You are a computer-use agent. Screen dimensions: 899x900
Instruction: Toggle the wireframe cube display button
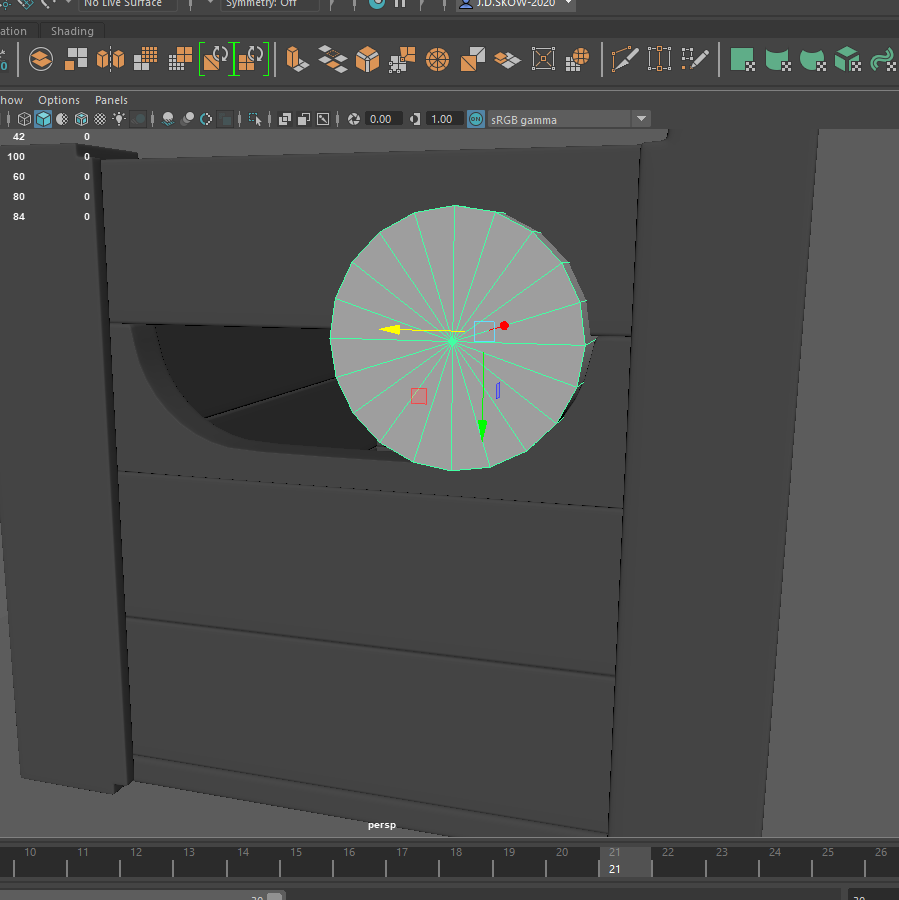click(x=25, y=119)
